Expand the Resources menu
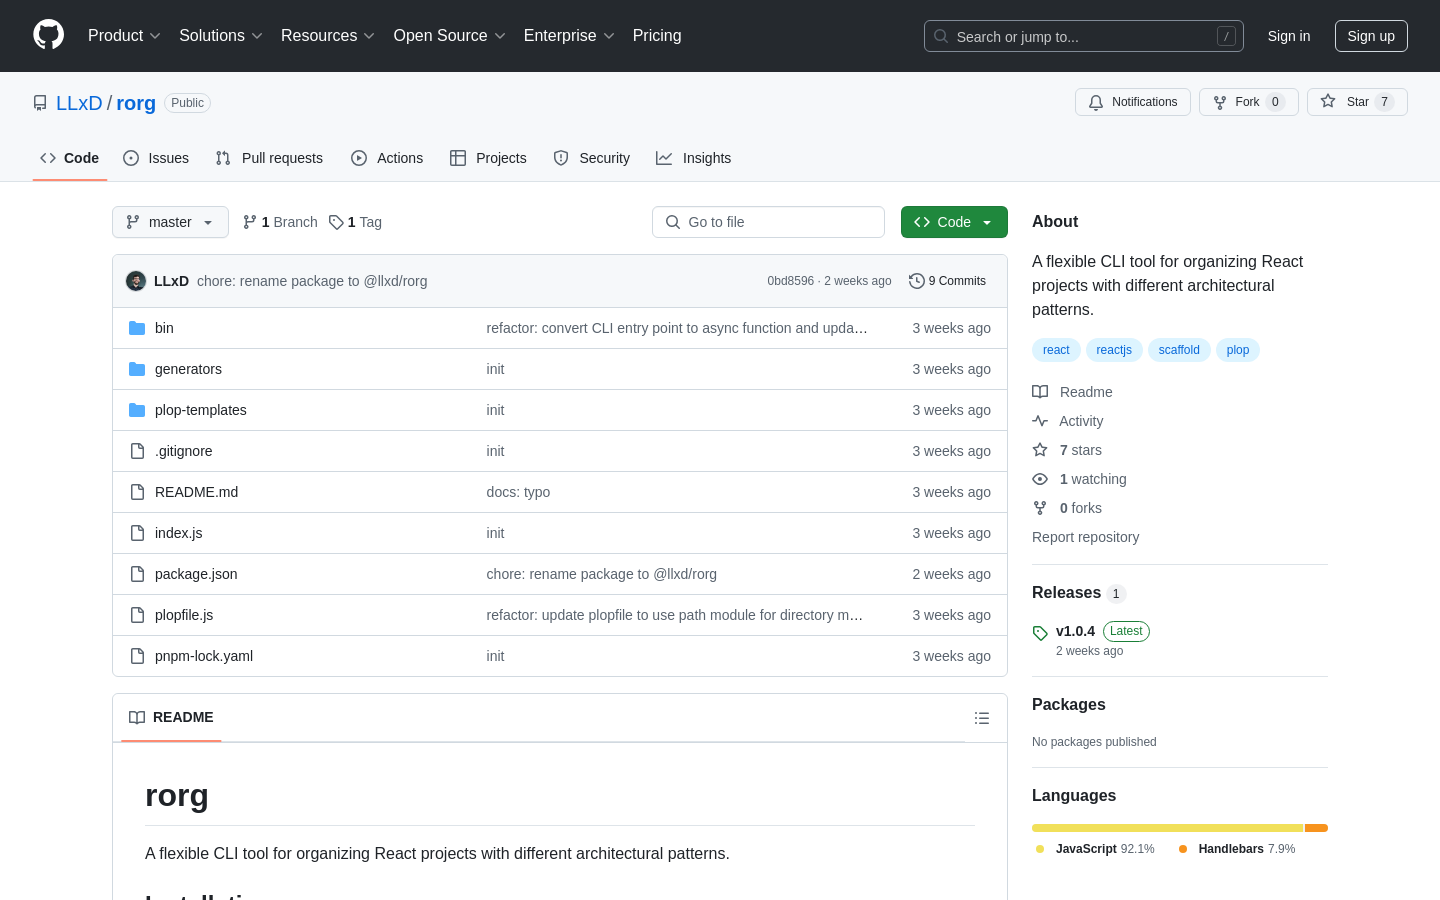1440x900 pixels. (328, 36)
